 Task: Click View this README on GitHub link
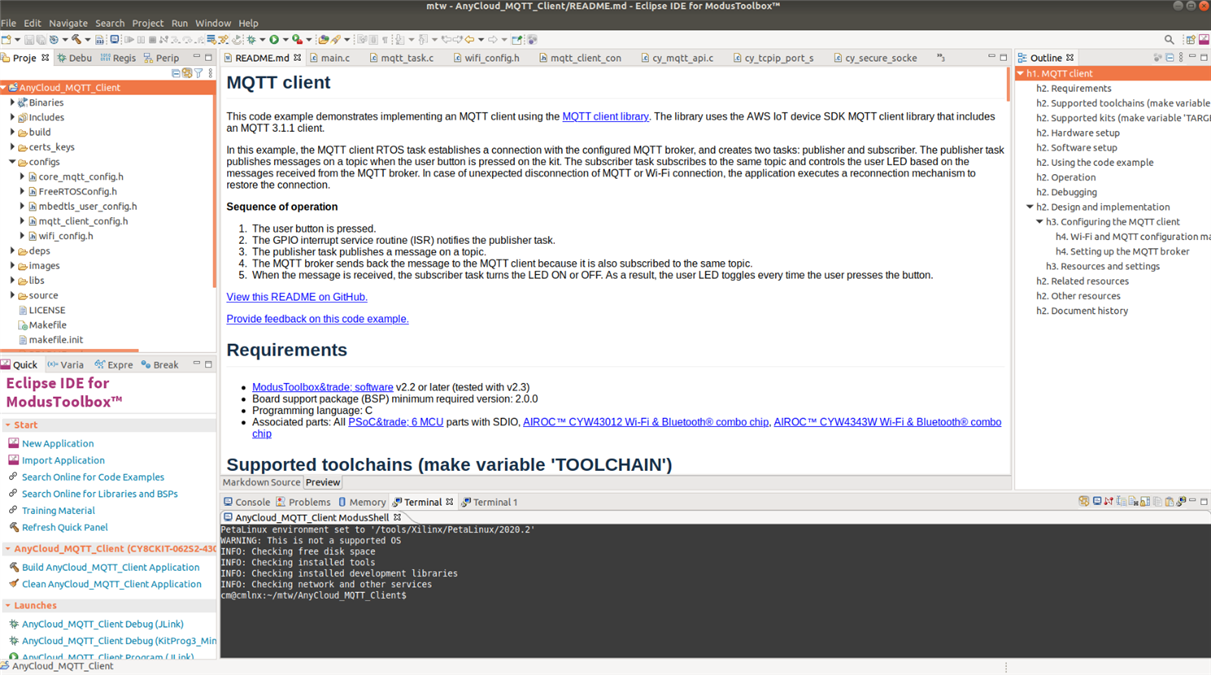tap(297, 297)
